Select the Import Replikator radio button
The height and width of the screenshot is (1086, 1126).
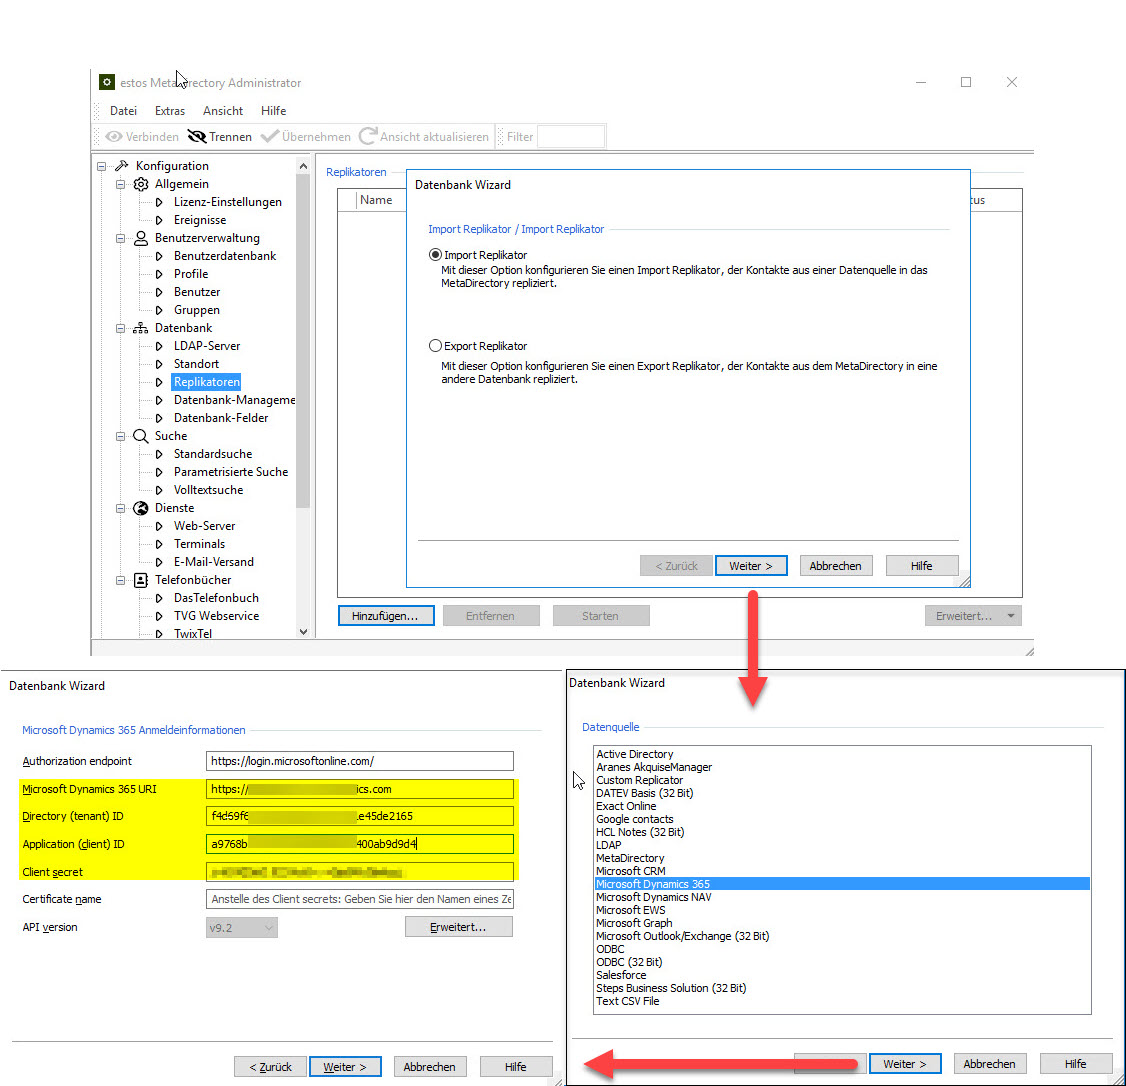coord(435,255)
